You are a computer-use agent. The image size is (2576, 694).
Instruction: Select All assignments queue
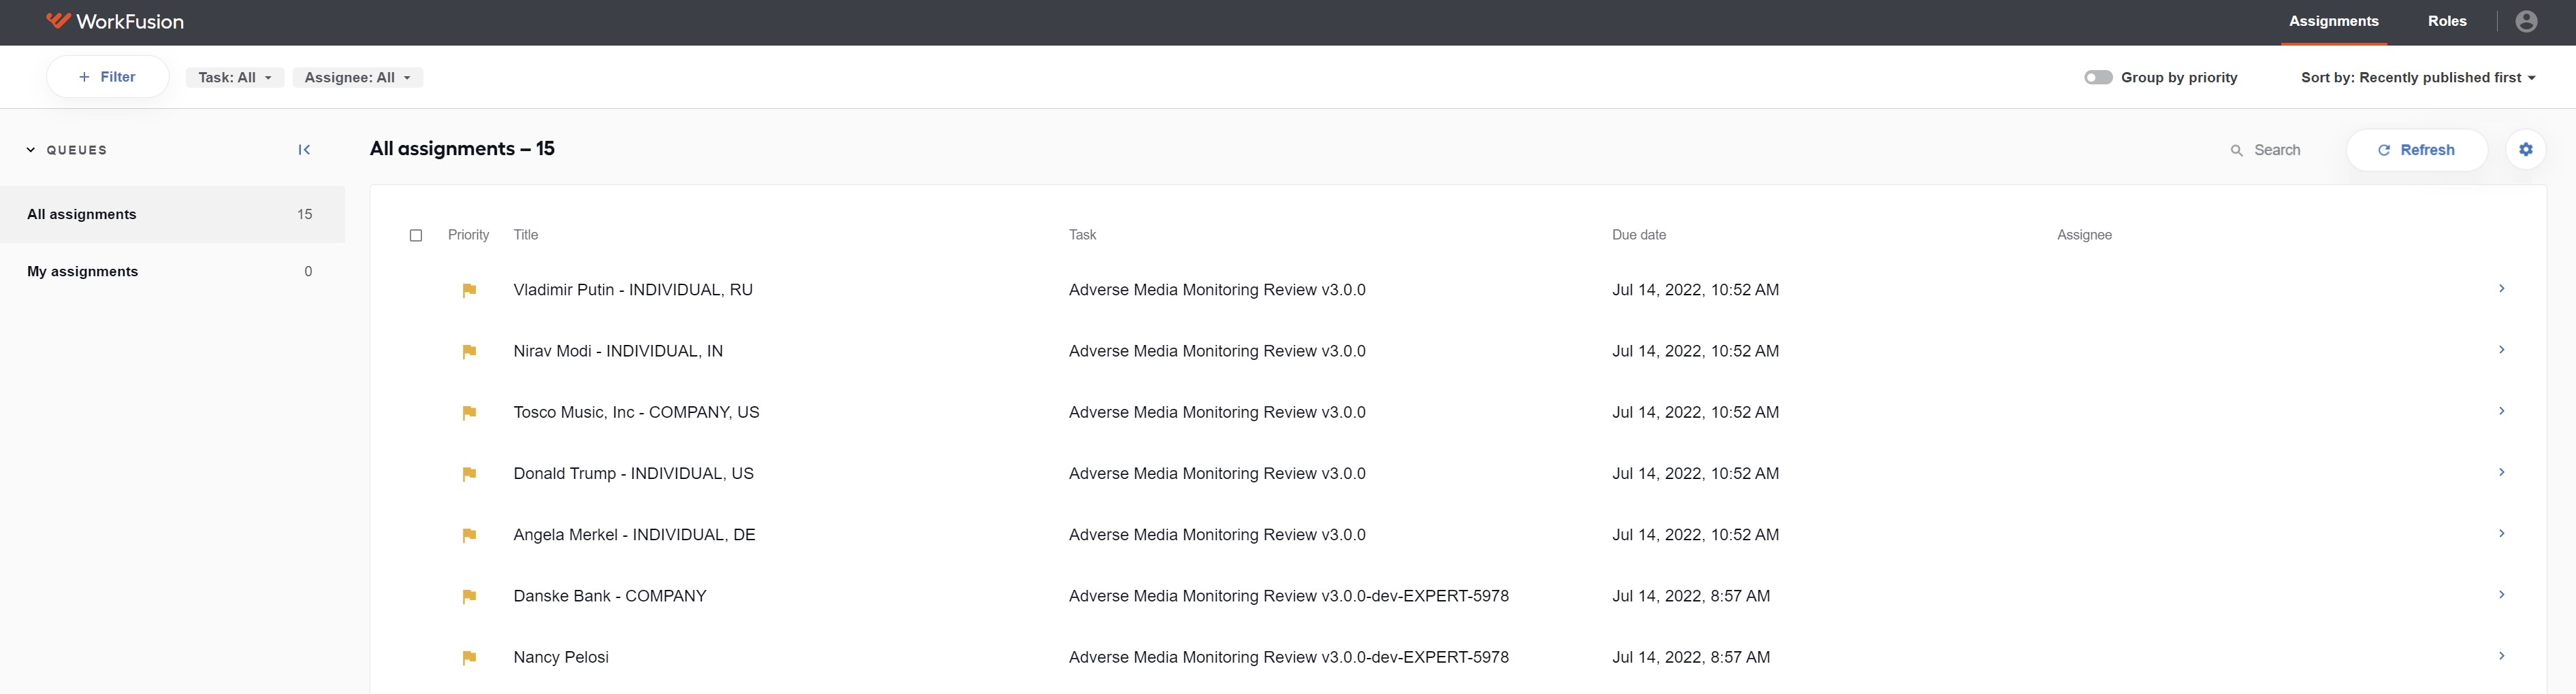tap(172, 214)
